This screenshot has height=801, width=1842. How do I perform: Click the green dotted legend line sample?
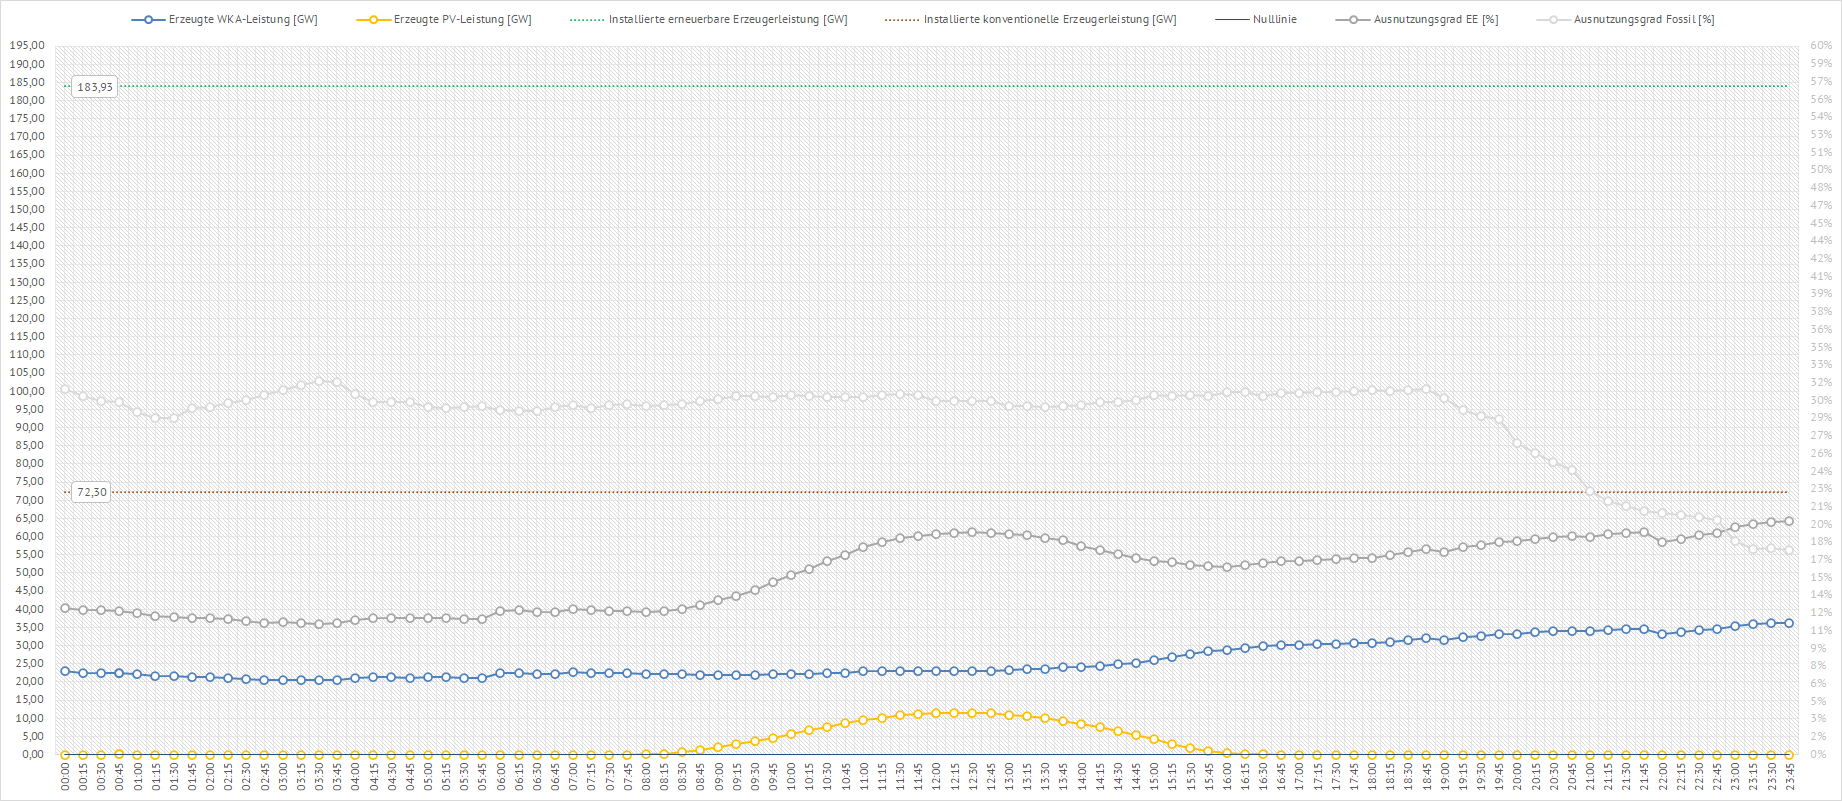pyautogui.click(x=587, y=20)
